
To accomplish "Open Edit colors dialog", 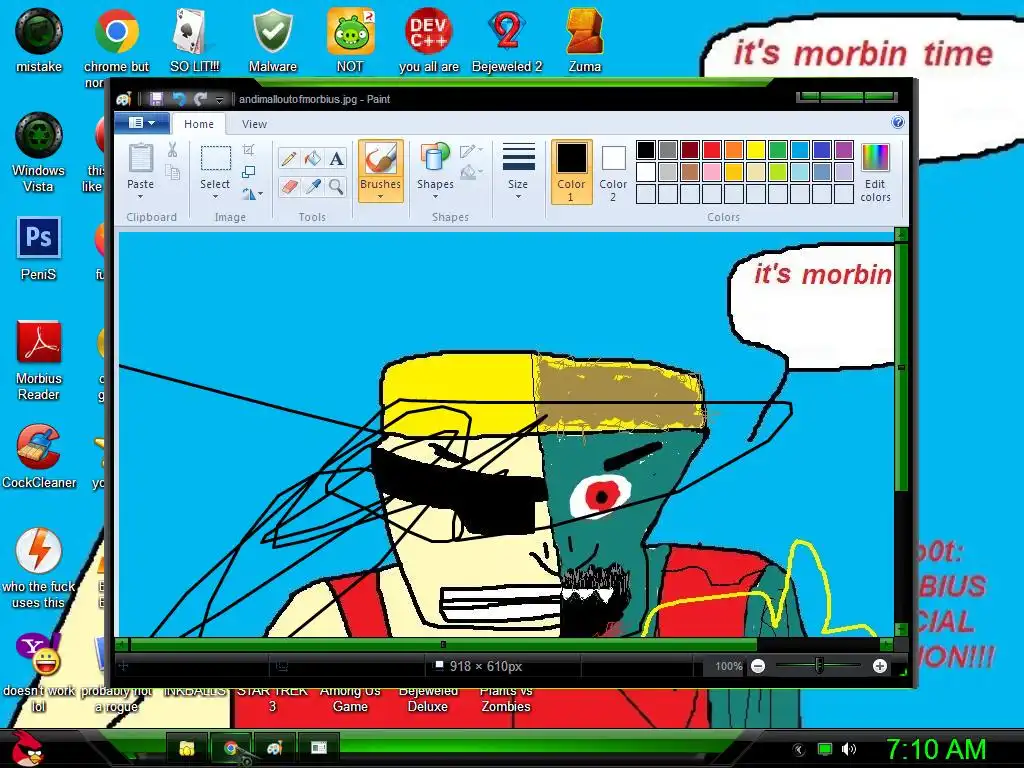I will 875,173.
